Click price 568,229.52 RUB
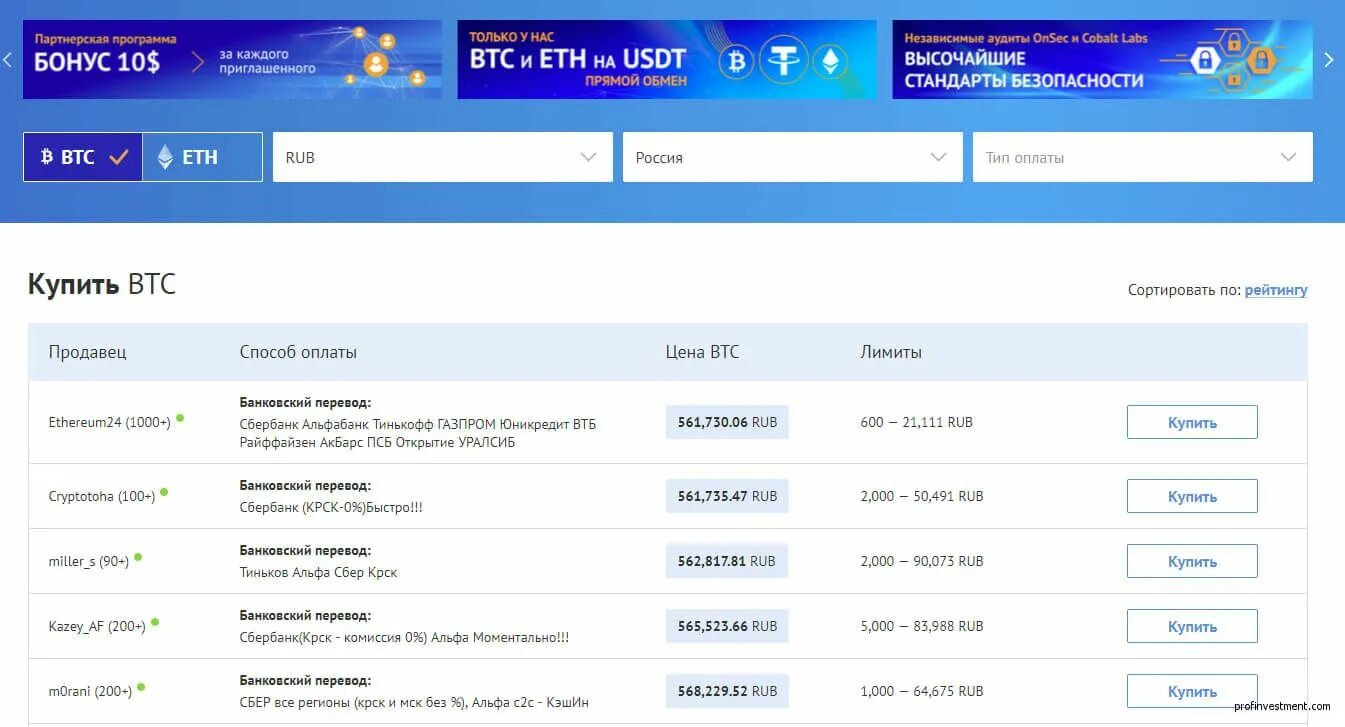1345x727 pixels. 727,691
